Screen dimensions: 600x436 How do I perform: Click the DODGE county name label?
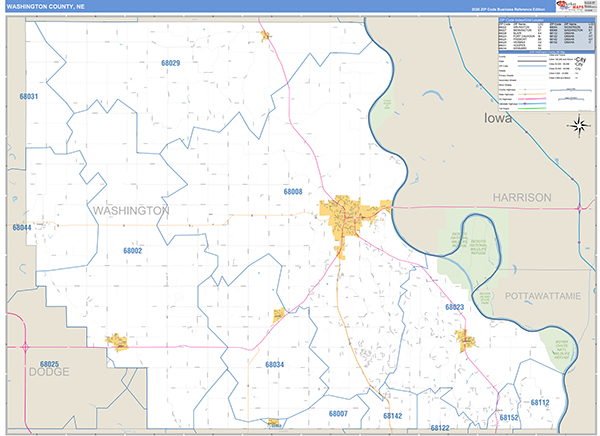[49, 372]
